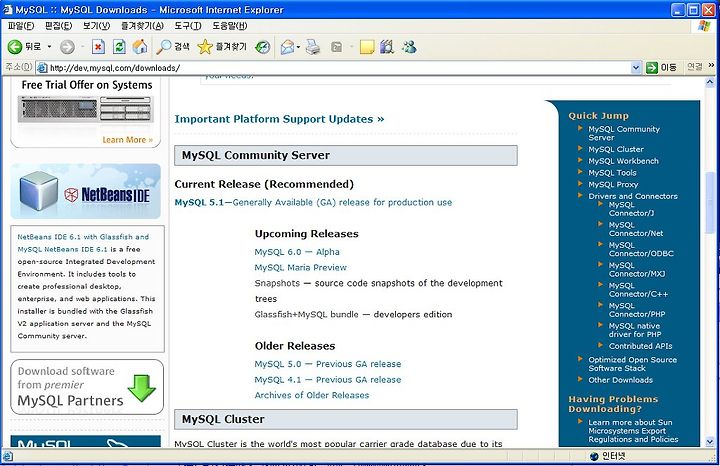Refresh the page with green arrows icon
Image resolution: width=720 pixels, height=466 pixels.
119,47
